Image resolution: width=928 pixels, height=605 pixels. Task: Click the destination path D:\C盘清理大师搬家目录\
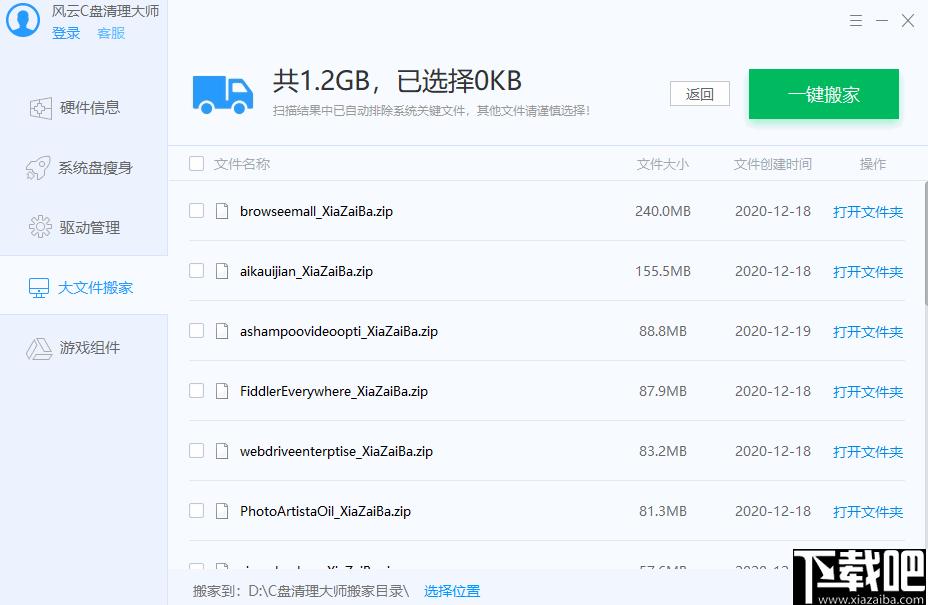pos(328,591)
